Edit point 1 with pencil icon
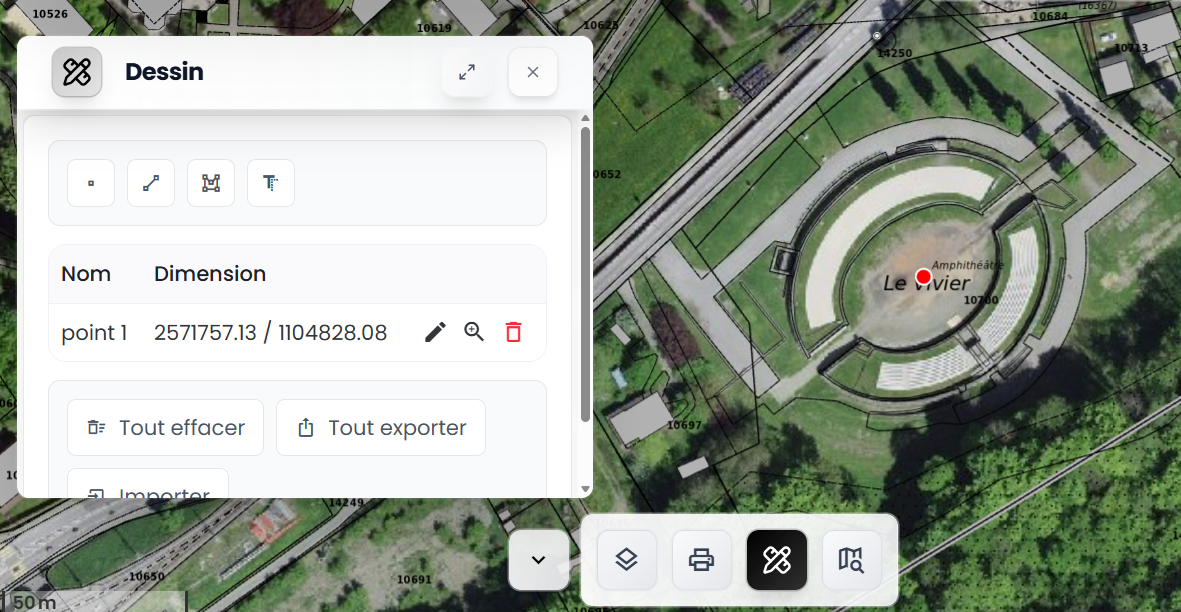Viewport: 1181px width, 612px height. click(435, 332)
